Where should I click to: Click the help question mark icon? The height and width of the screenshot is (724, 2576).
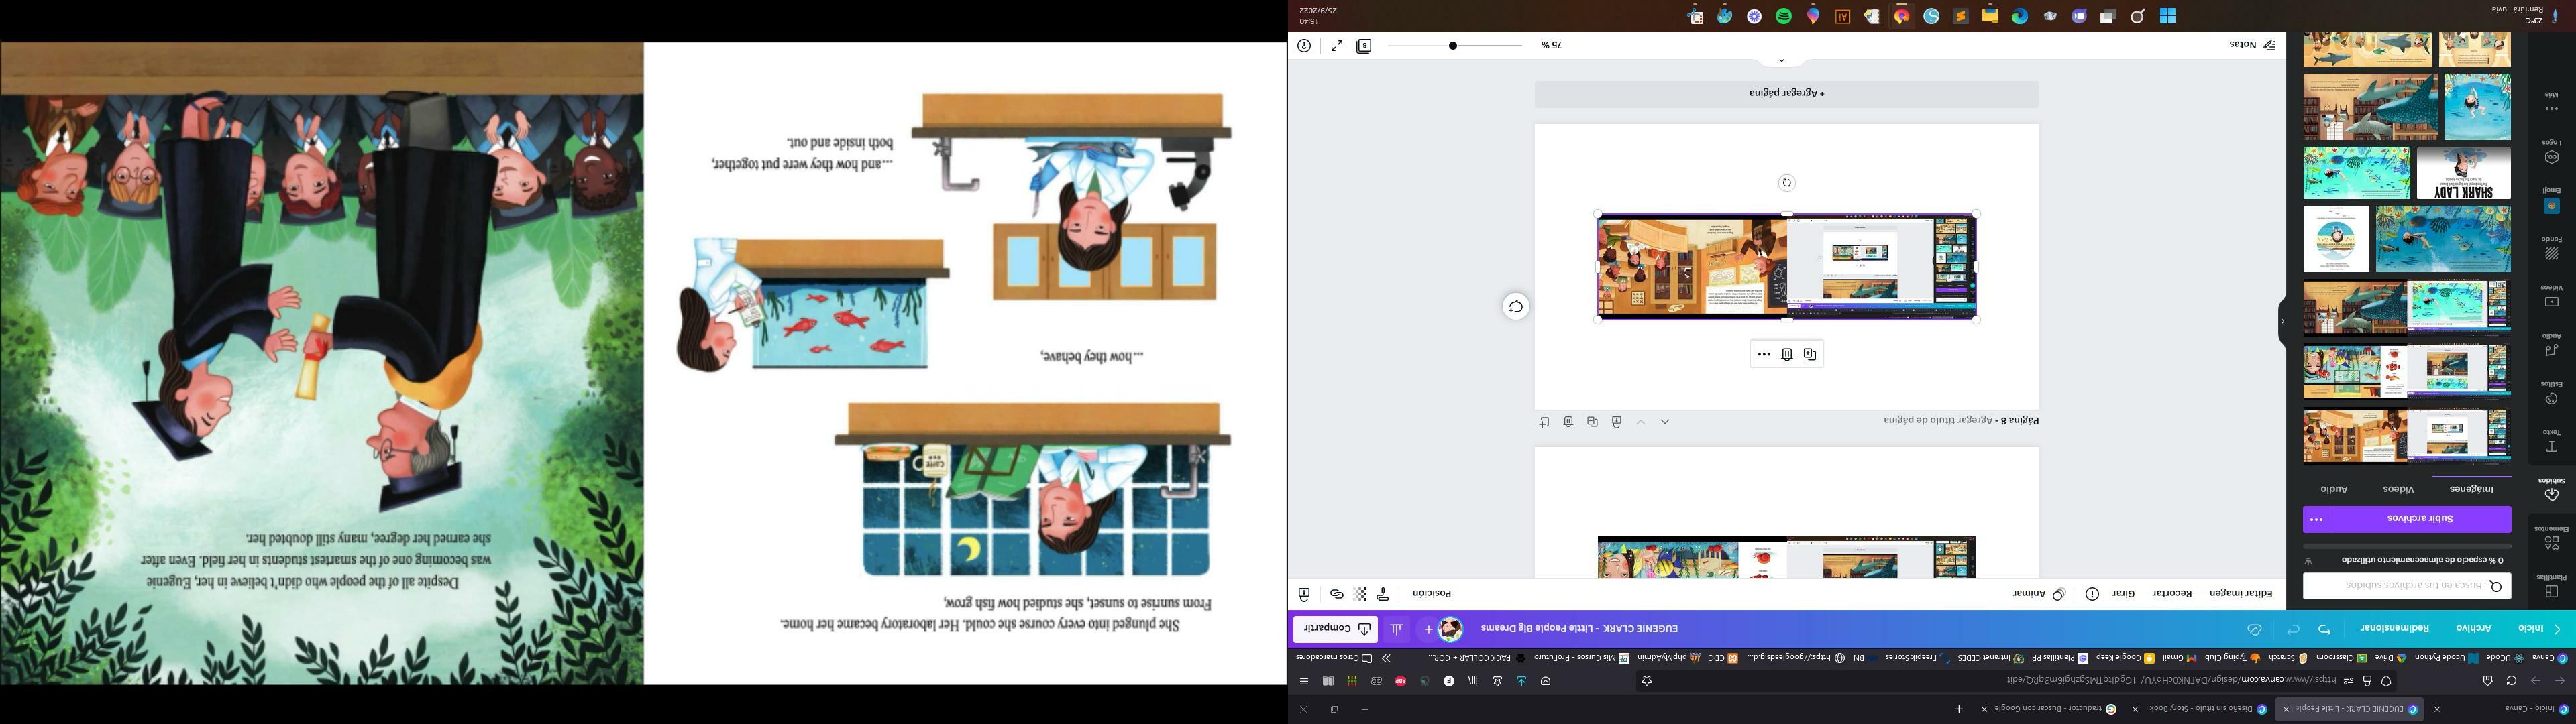pos(1304,46)
